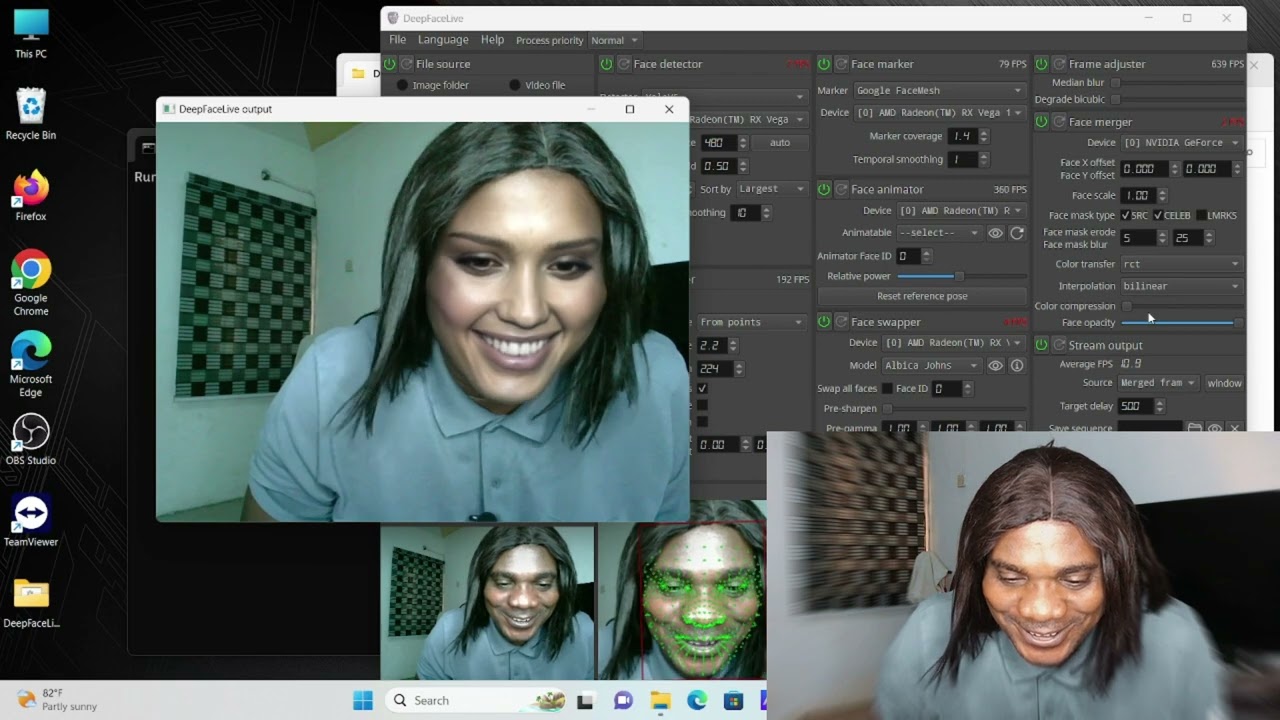Open the Interpolation dropdown showing bilinear
The image size is (1280, 720).
point(1181,286)
